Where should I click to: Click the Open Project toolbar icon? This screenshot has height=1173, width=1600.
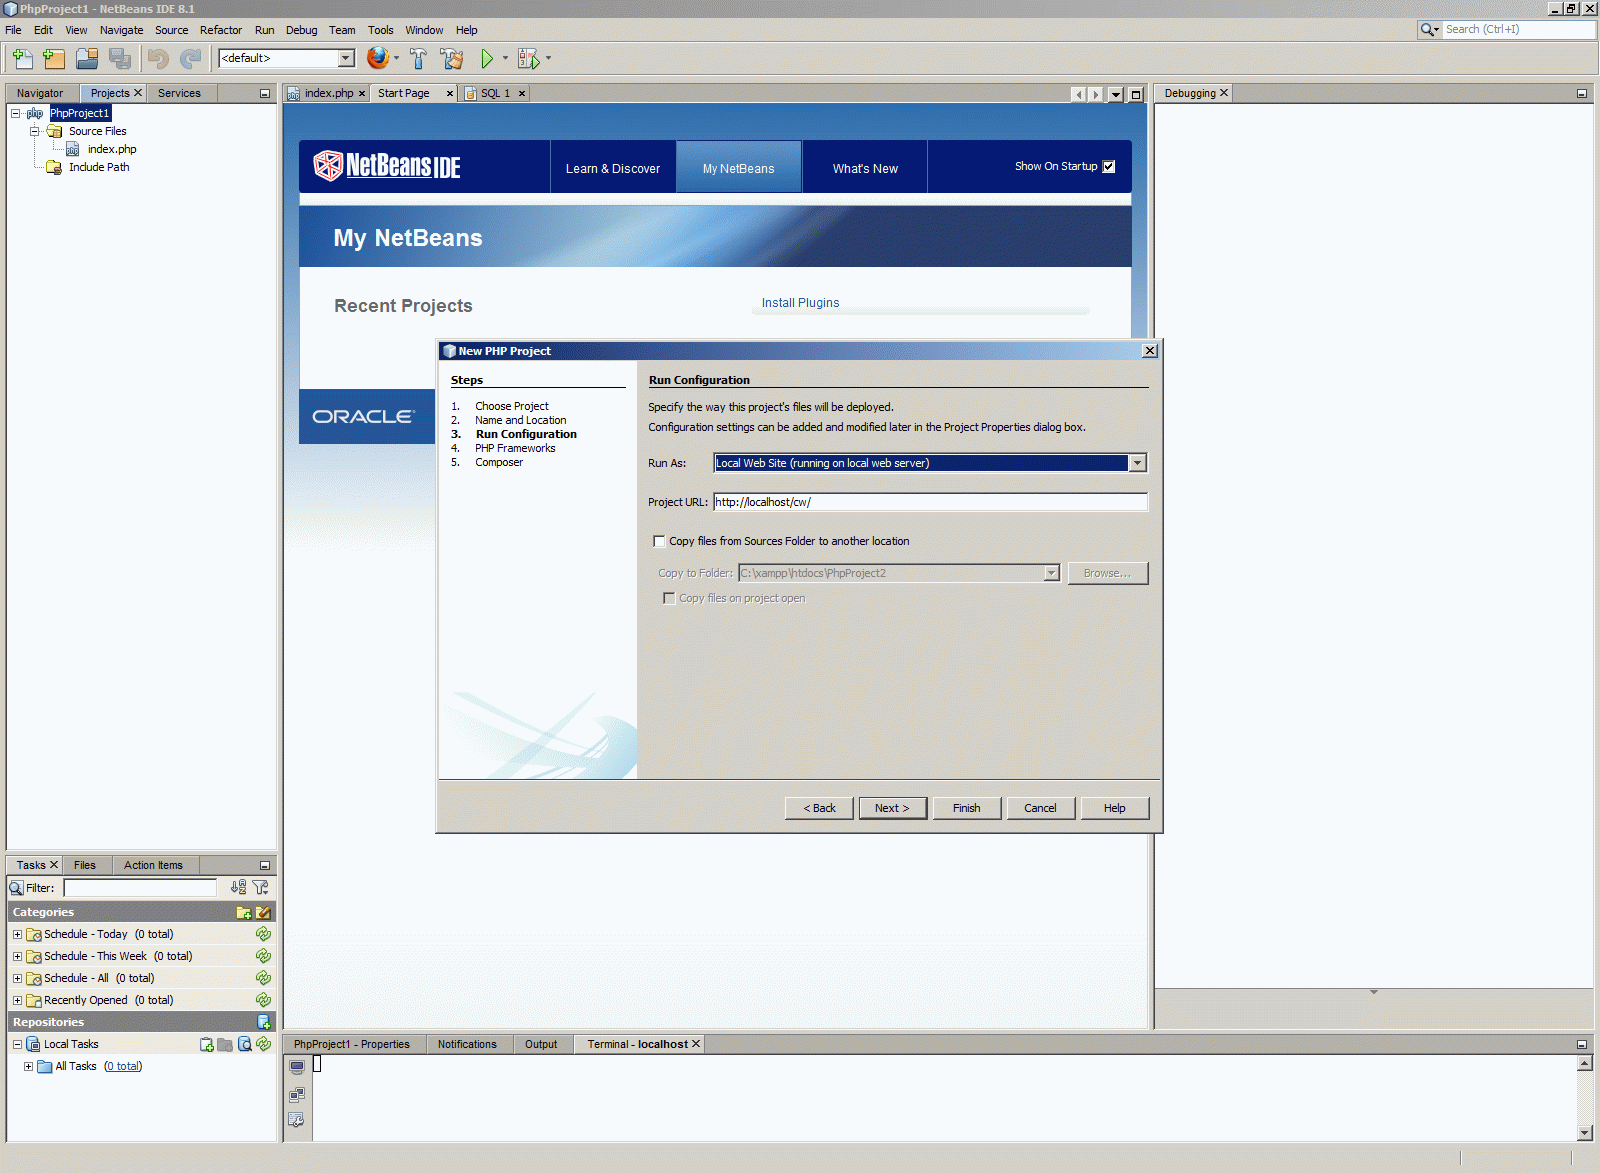87,59
